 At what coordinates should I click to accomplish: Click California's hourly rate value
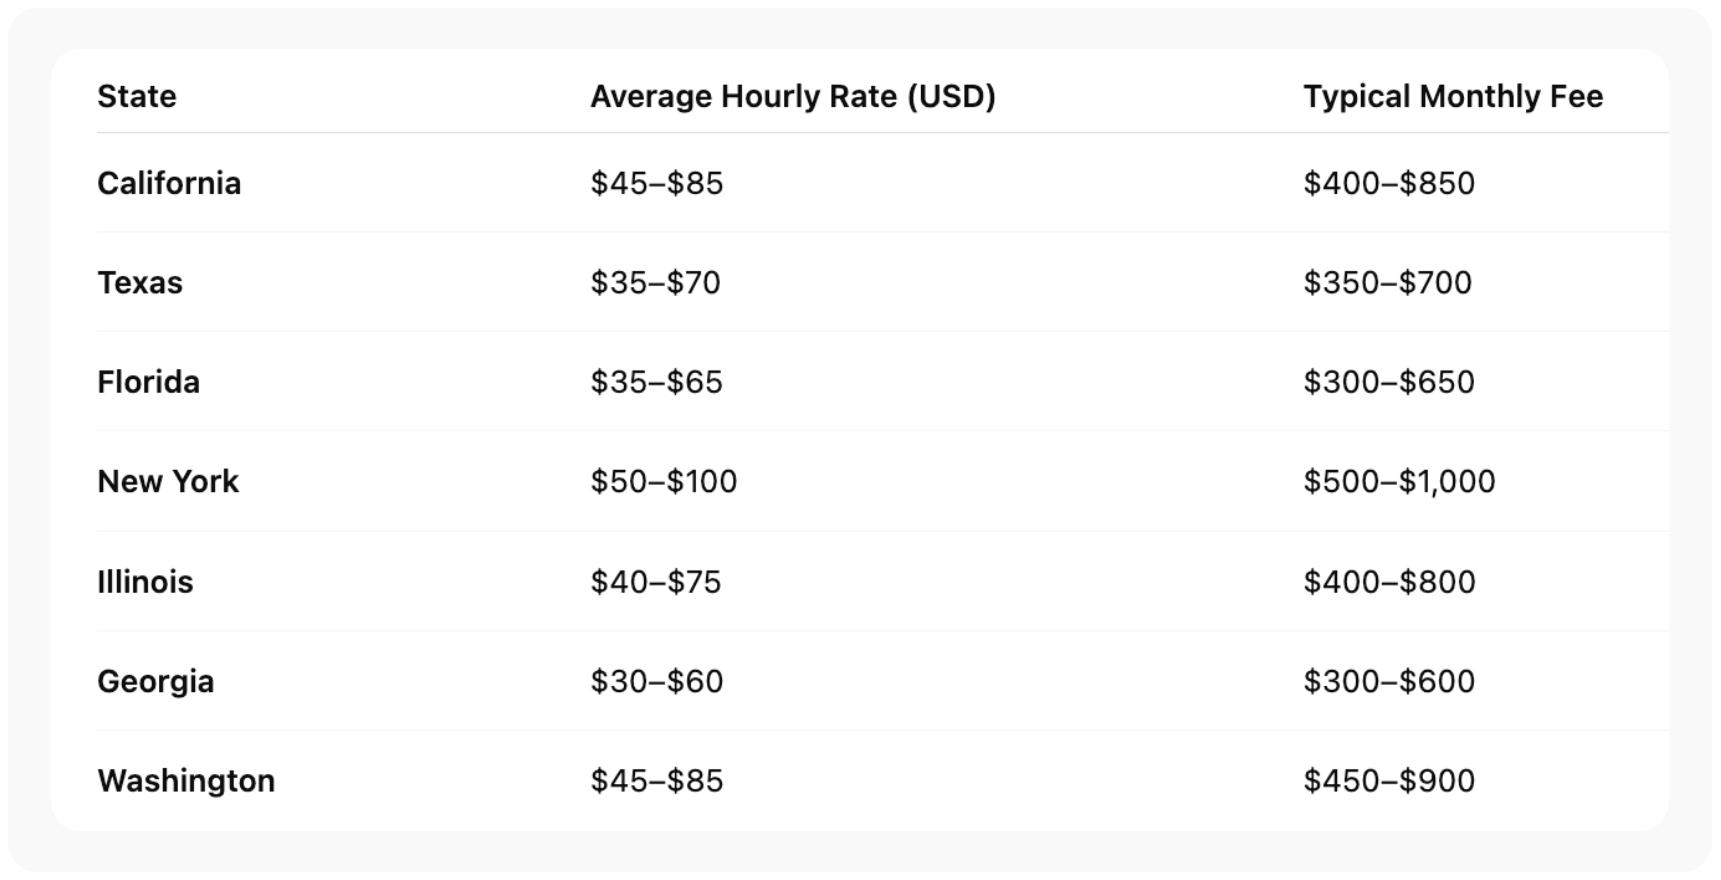656,183
